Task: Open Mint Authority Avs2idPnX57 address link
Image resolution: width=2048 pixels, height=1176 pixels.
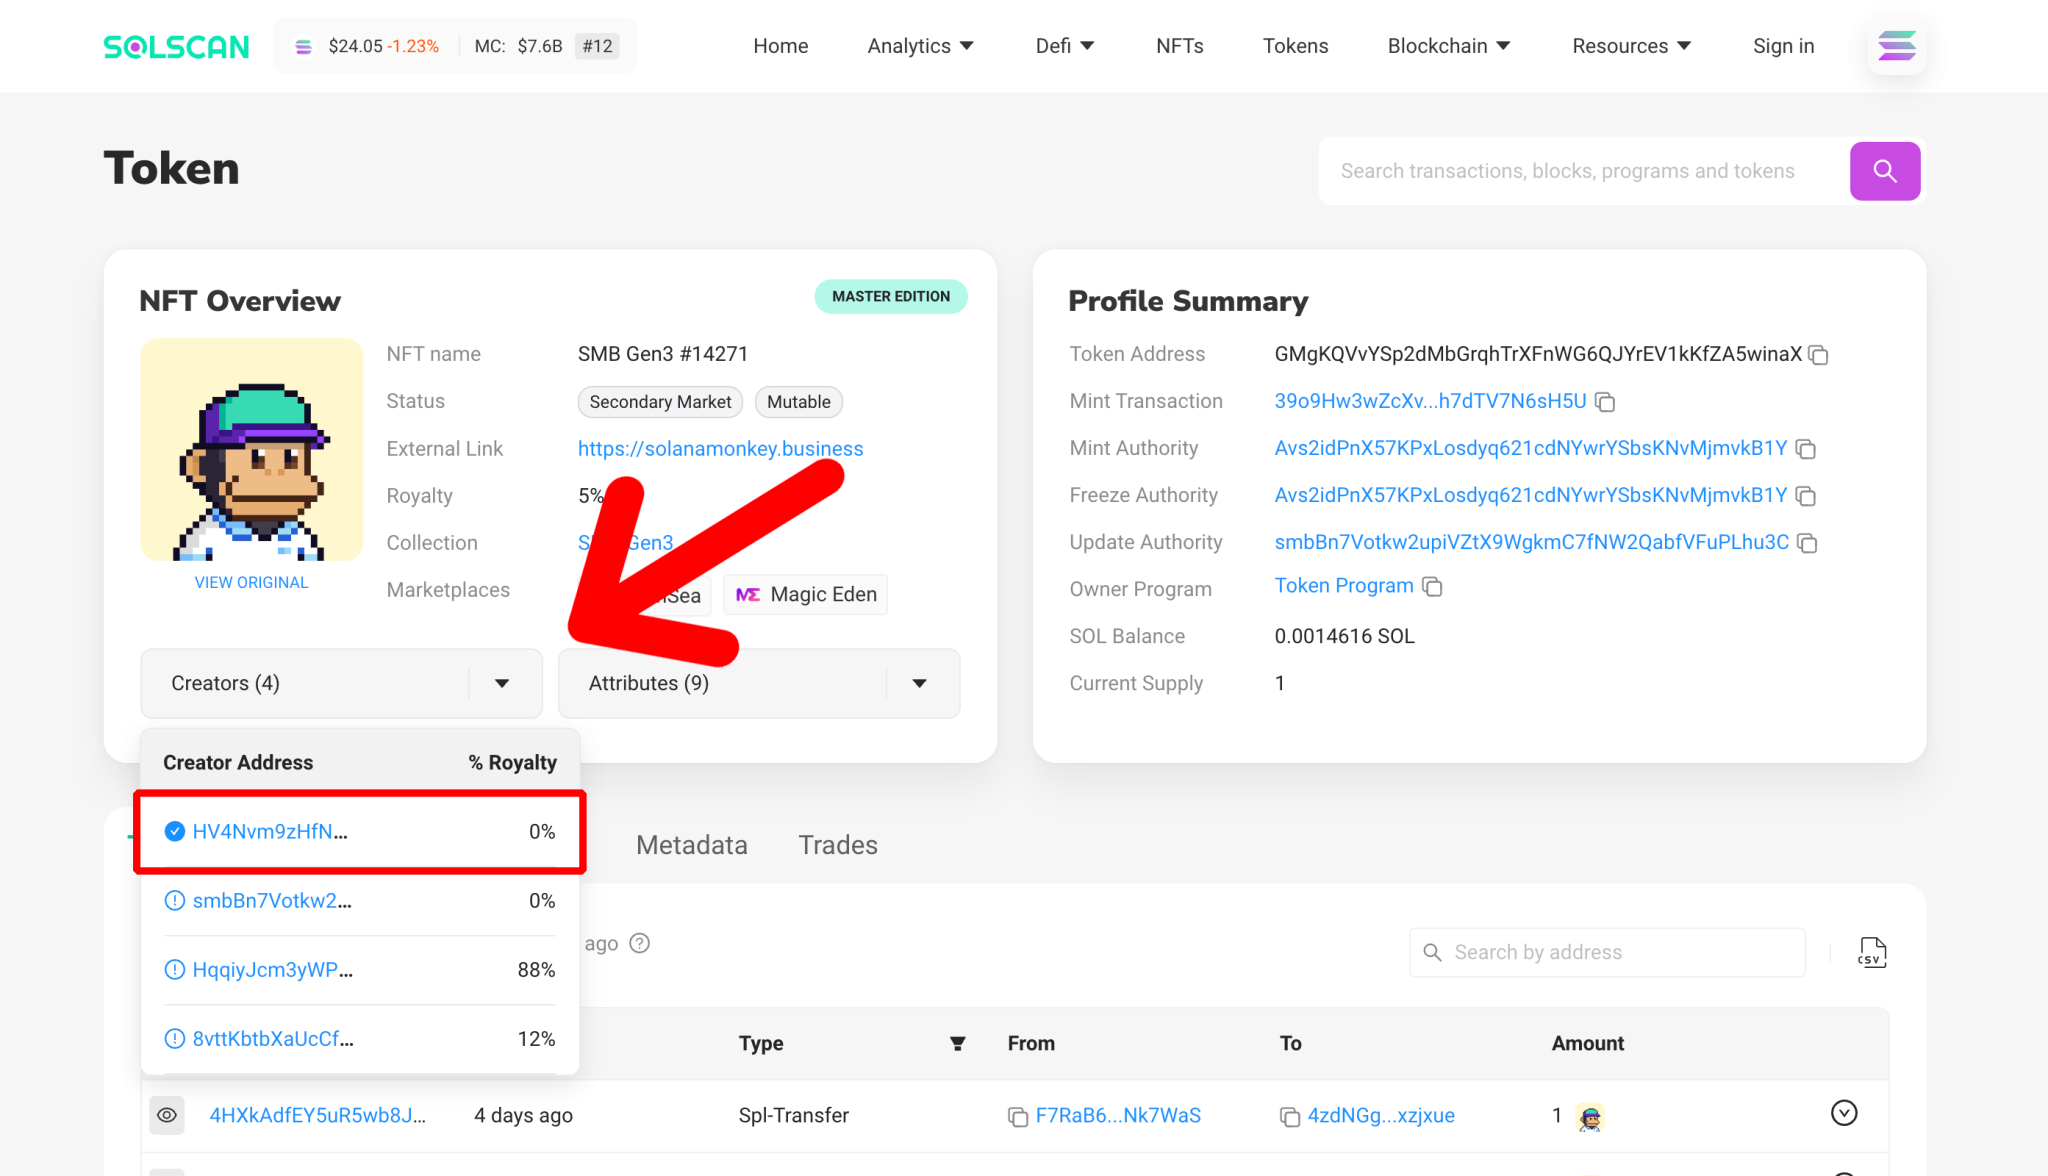Action: click(x=1530, y=448)
